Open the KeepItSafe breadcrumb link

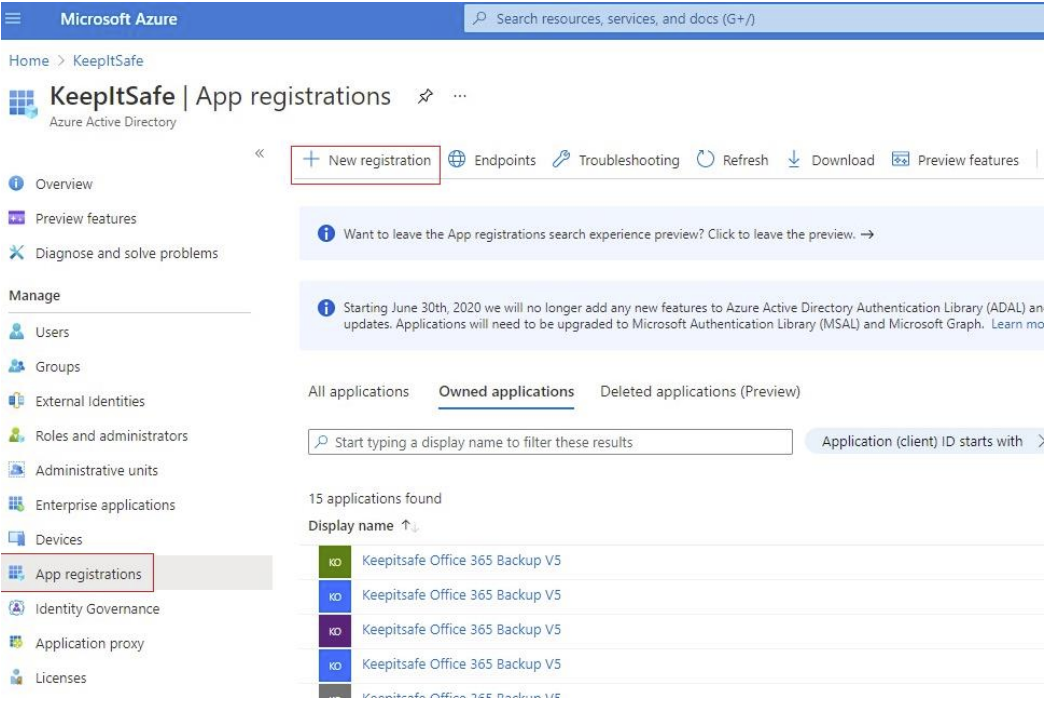[108, 61]
